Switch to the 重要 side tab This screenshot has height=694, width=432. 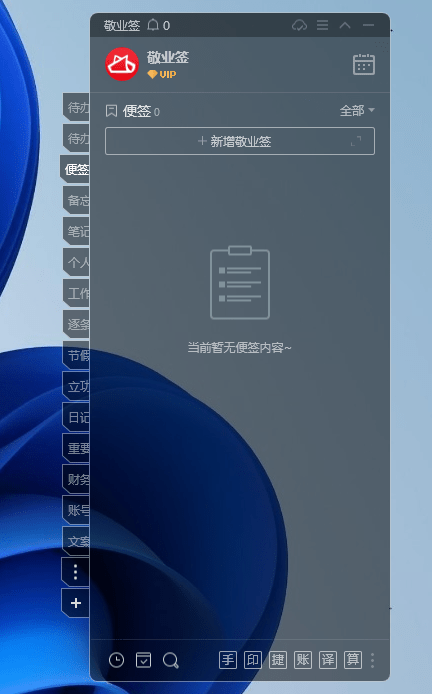pyautogui.click(x=76, y=448)
